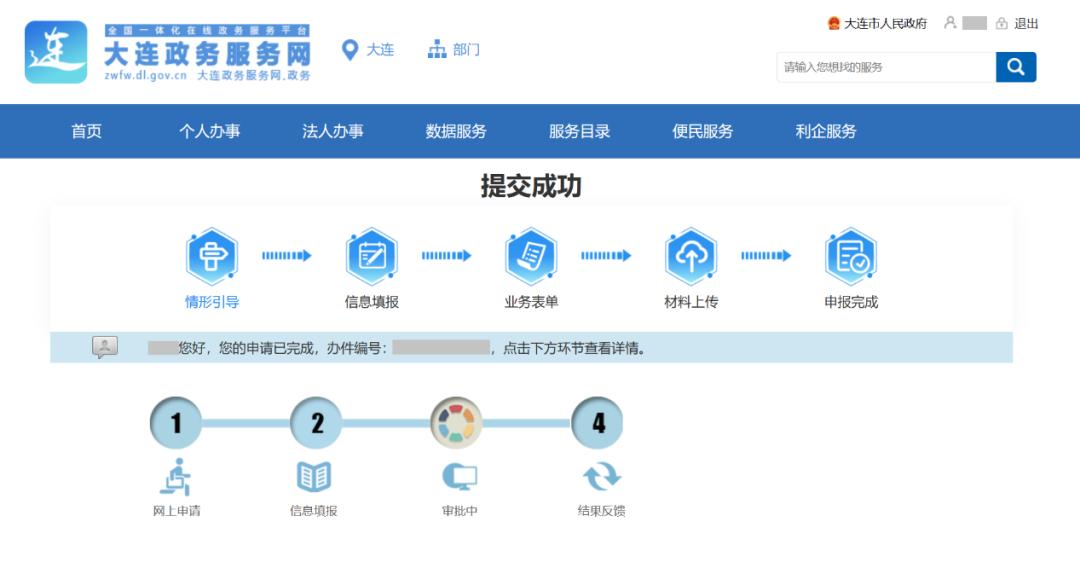Go to 首页 in navigation bar
Screen dimensions: 1080x568
click(x=87, y=131)
